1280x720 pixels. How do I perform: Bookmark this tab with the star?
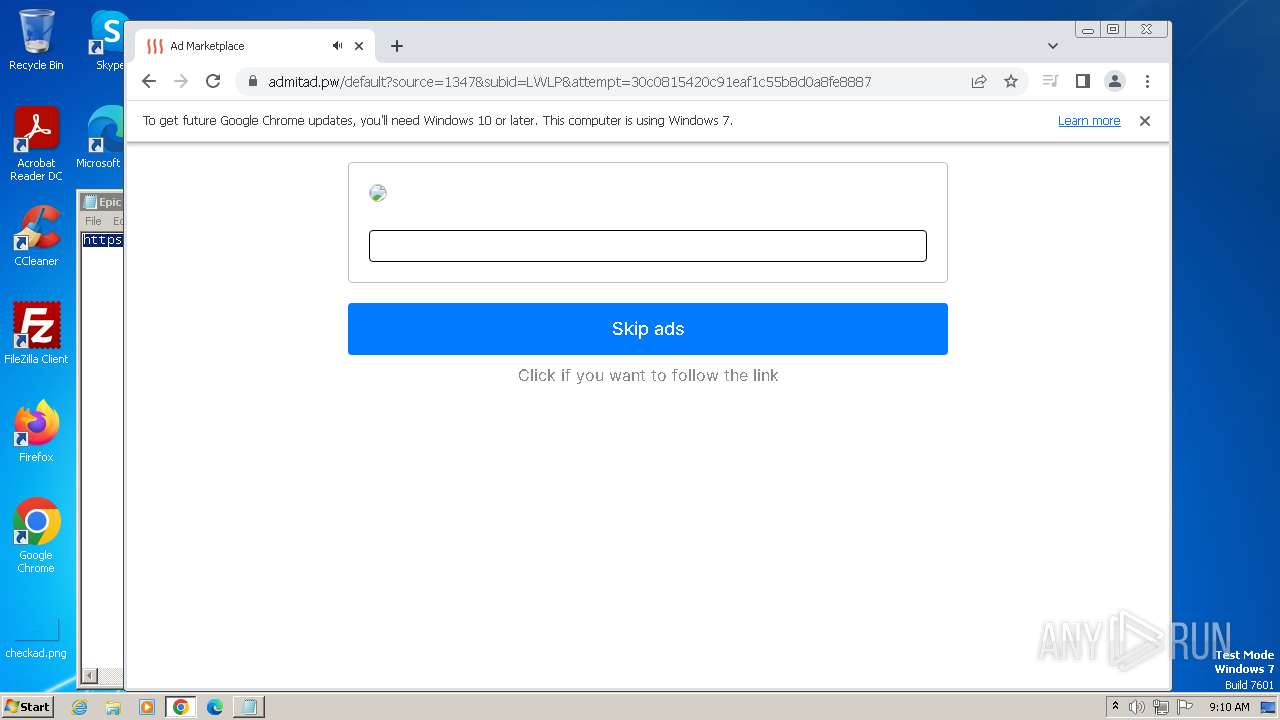point(1011,81)
